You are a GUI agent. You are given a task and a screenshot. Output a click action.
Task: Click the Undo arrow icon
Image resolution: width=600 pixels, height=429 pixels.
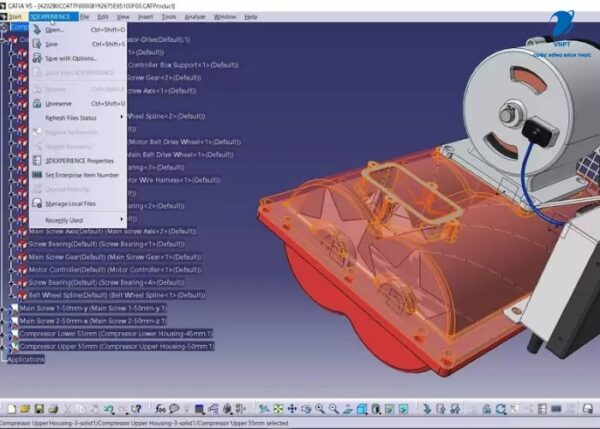coord(109,409)
